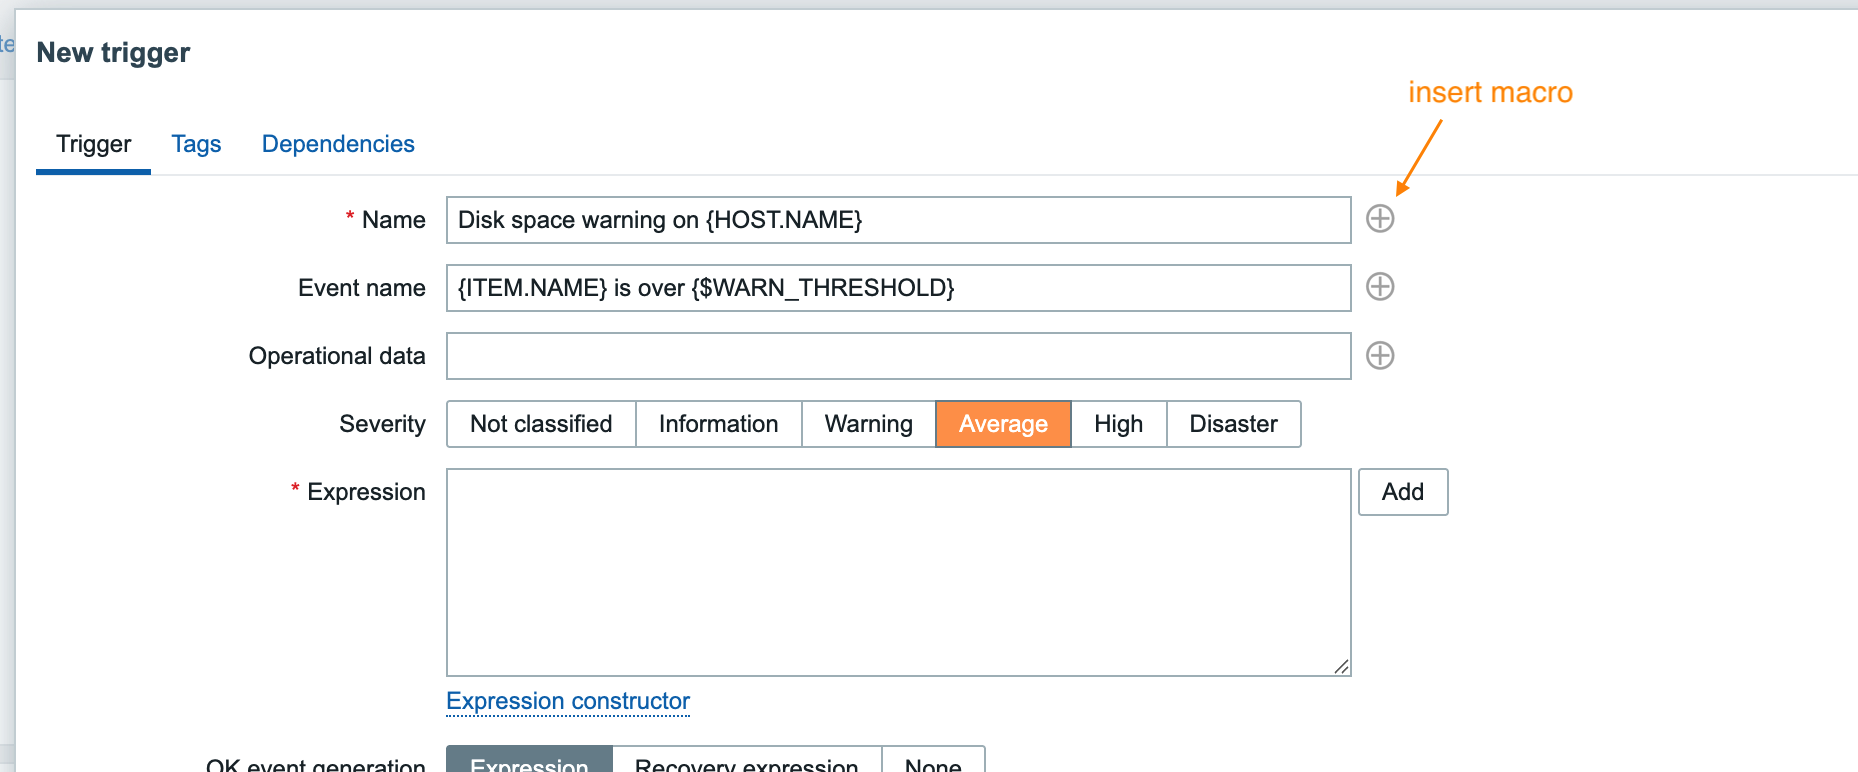Click the empty Operational data field
Screen dimensions: 1858x772
coord(898,356)
